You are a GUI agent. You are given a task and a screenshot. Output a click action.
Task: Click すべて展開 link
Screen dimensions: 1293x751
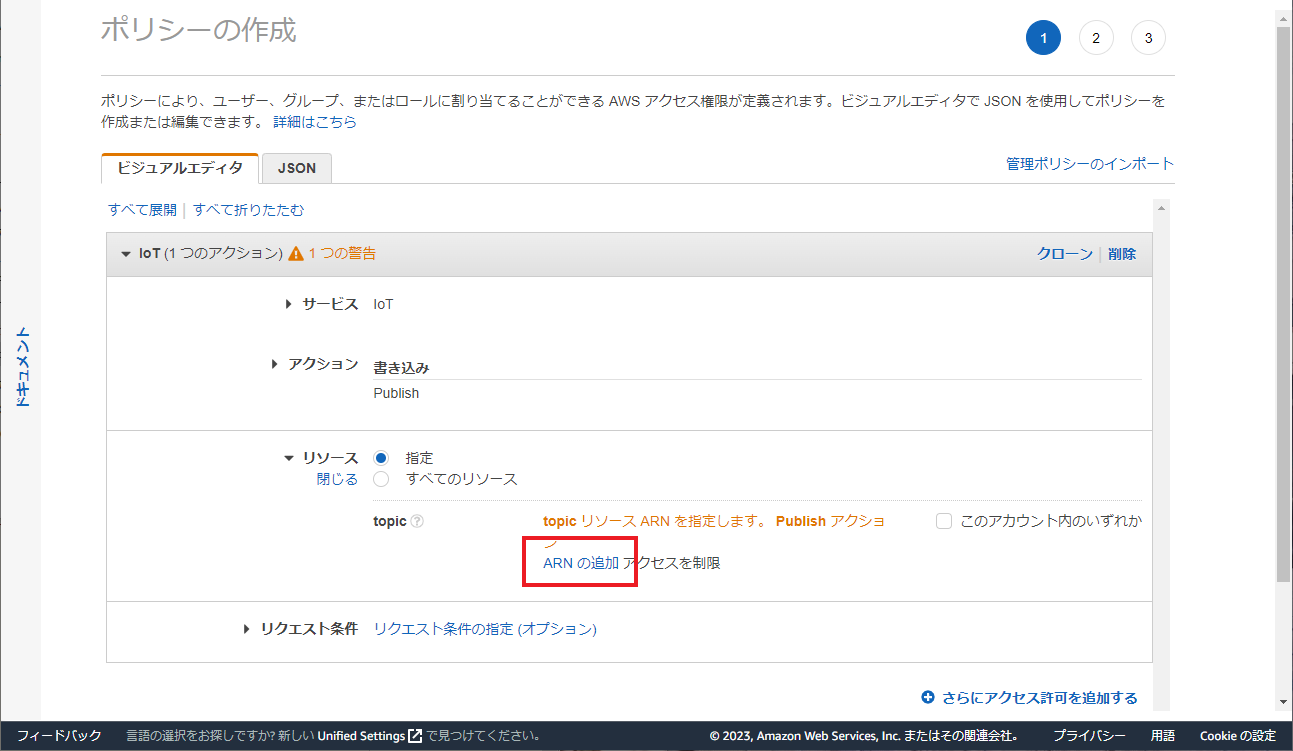[x=142, y=210]
